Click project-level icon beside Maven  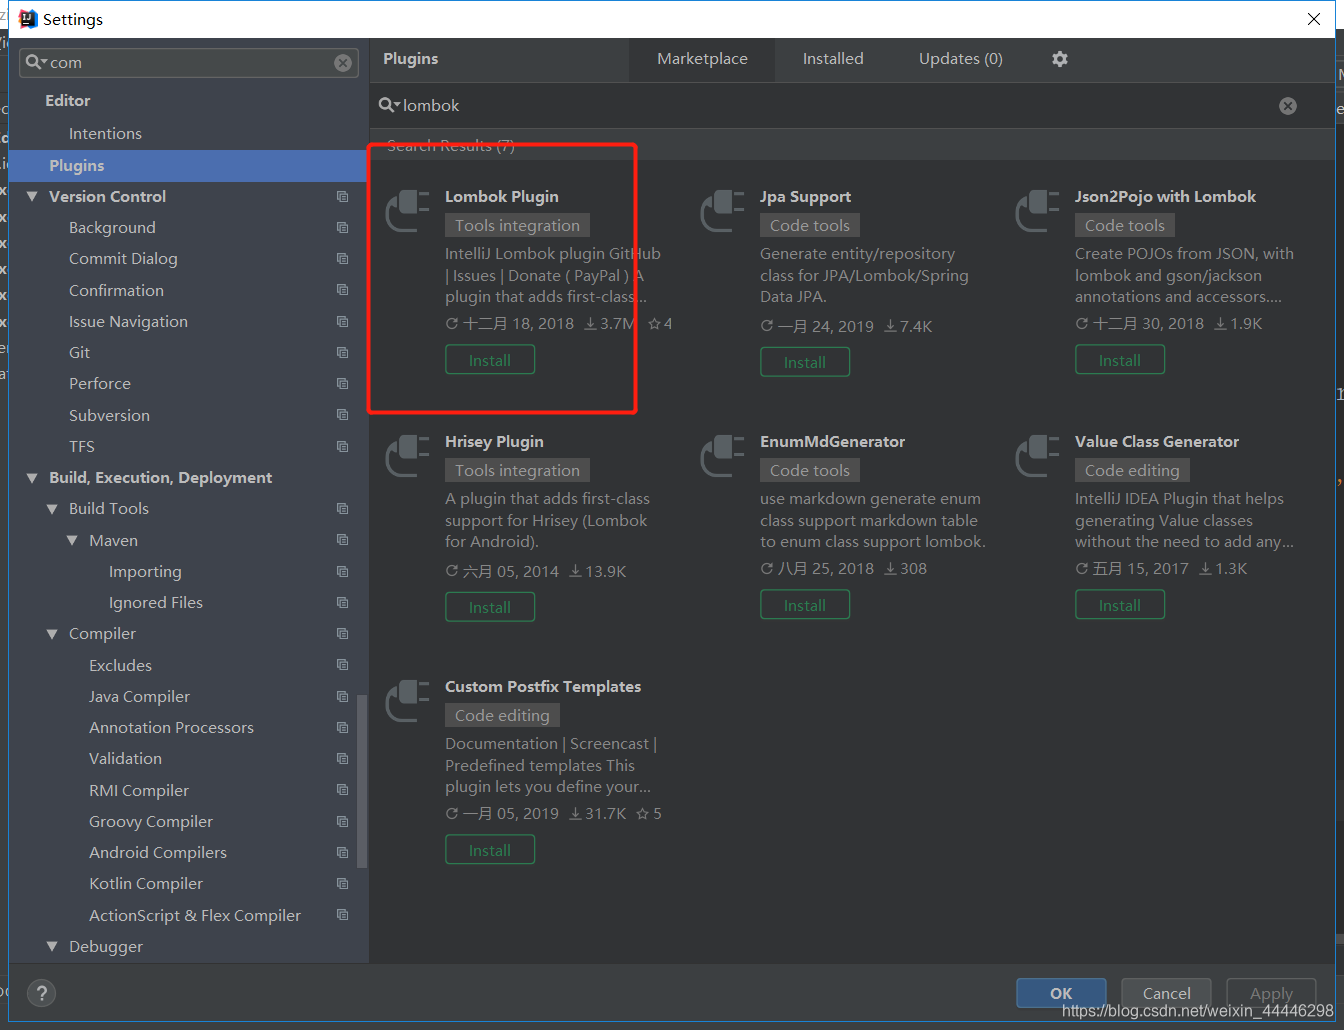[343, 540]
